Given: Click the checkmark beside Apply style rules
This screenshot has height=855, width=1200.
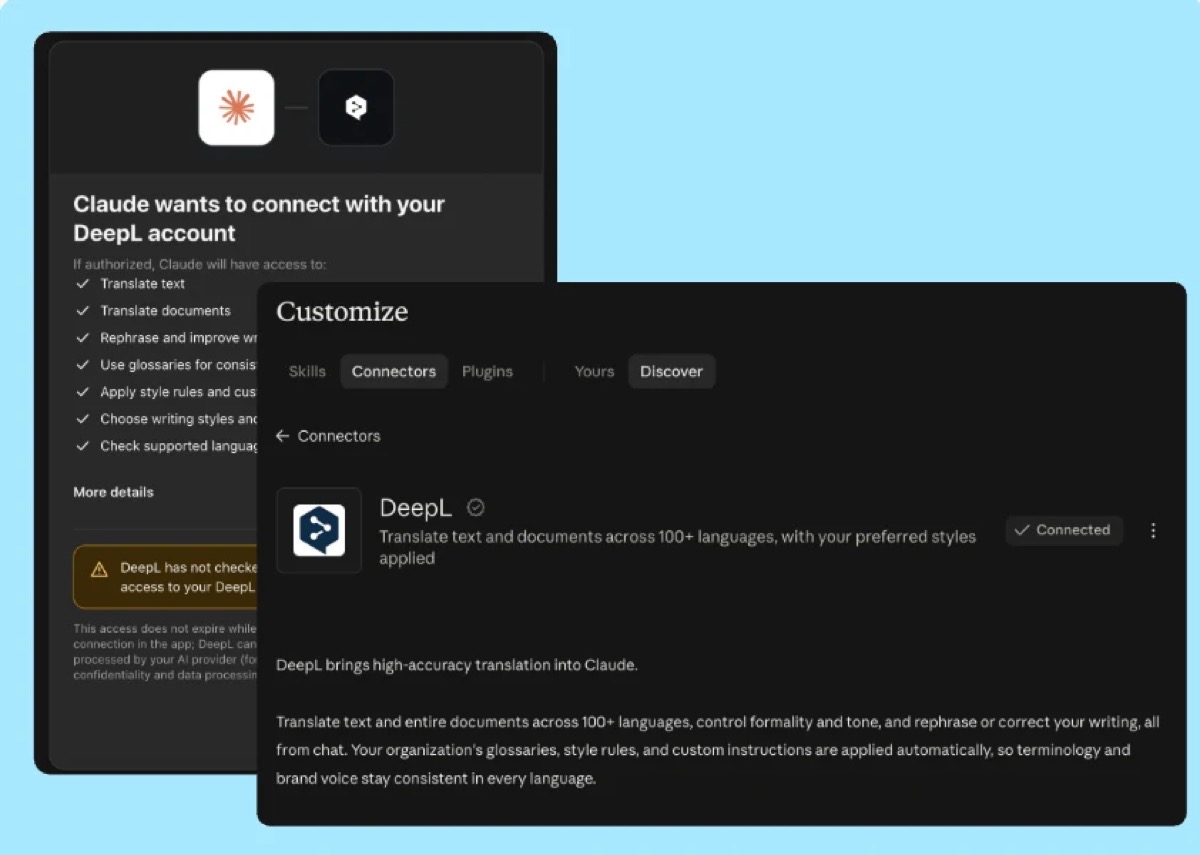Looking at the screenshot, I should point(82,392).
